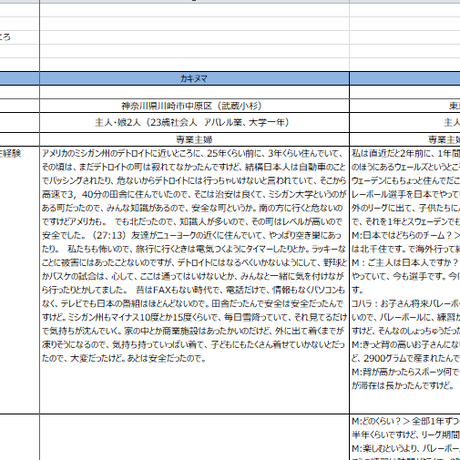Click the topmost empty cell in the middle column
Screen dimensions: 460x460
194,10
